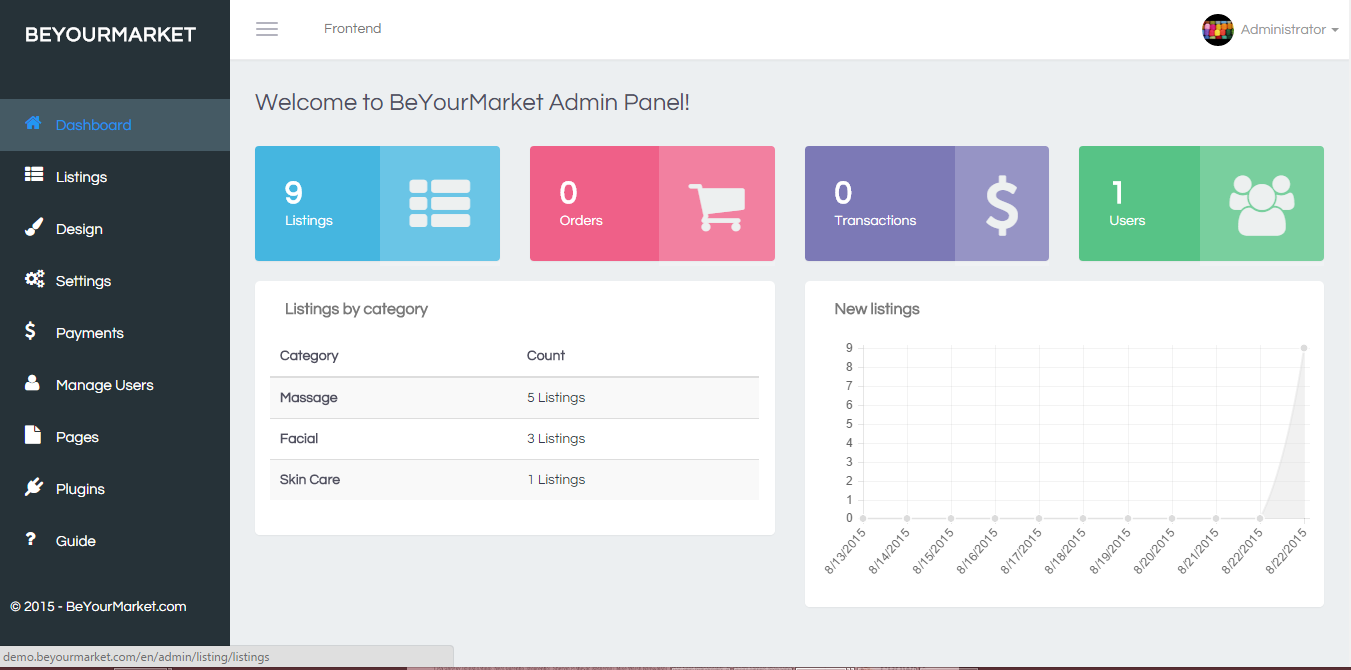1351x670 pixels.
Task: Click the Guide question mark icon
Action: (31, 539)
